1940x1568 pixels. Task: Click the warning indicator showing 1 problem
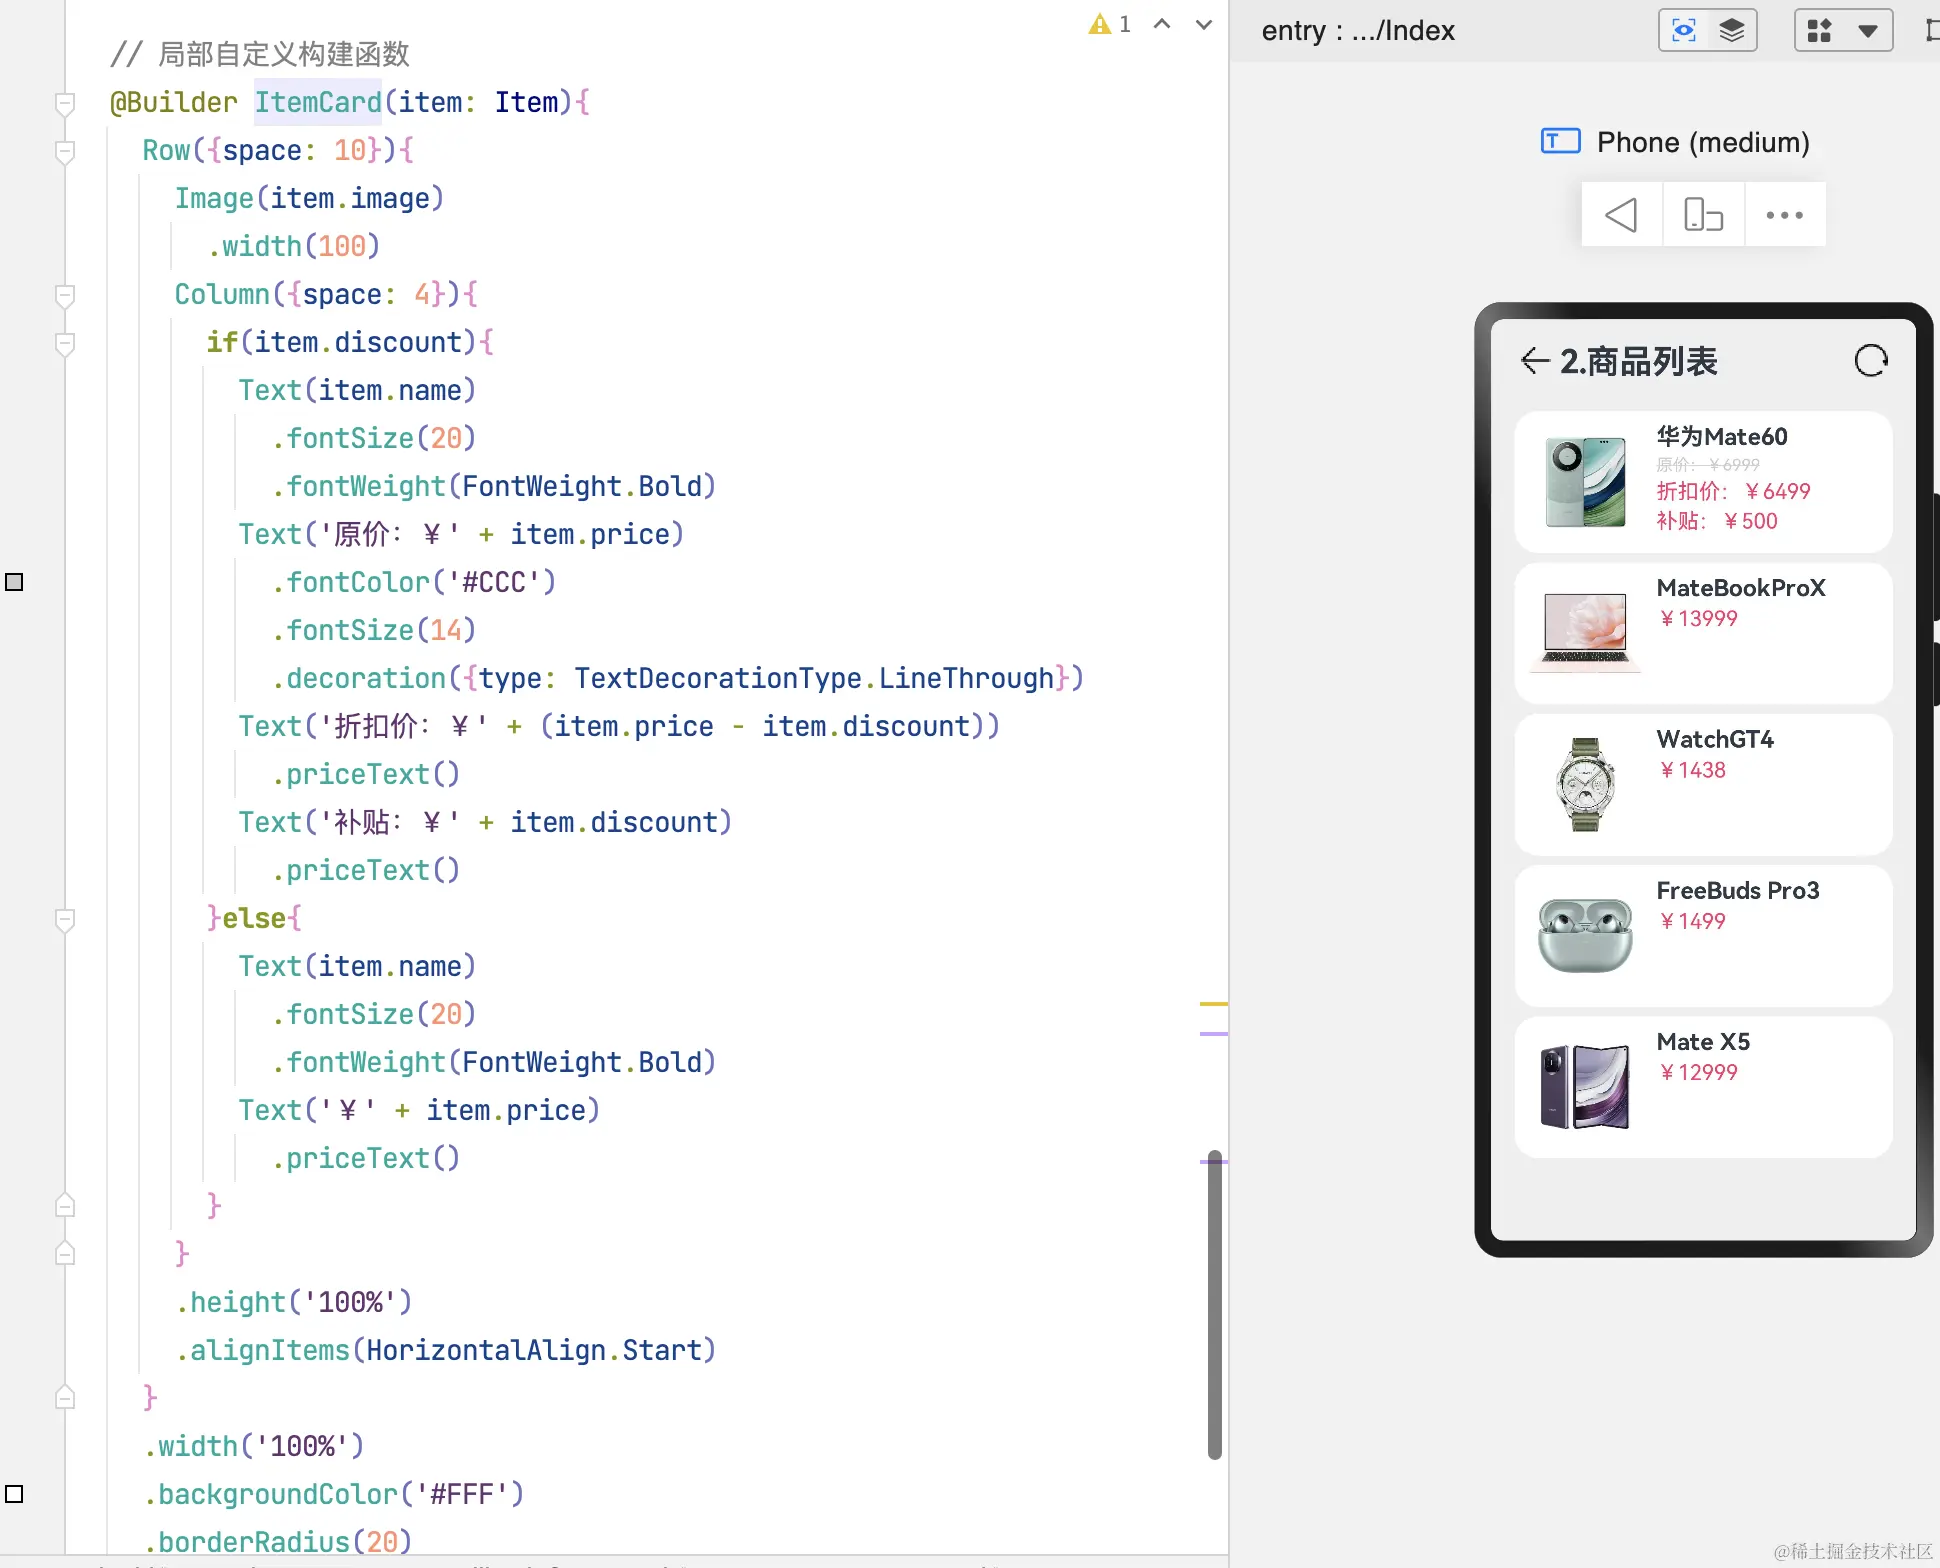point(1110,24)
